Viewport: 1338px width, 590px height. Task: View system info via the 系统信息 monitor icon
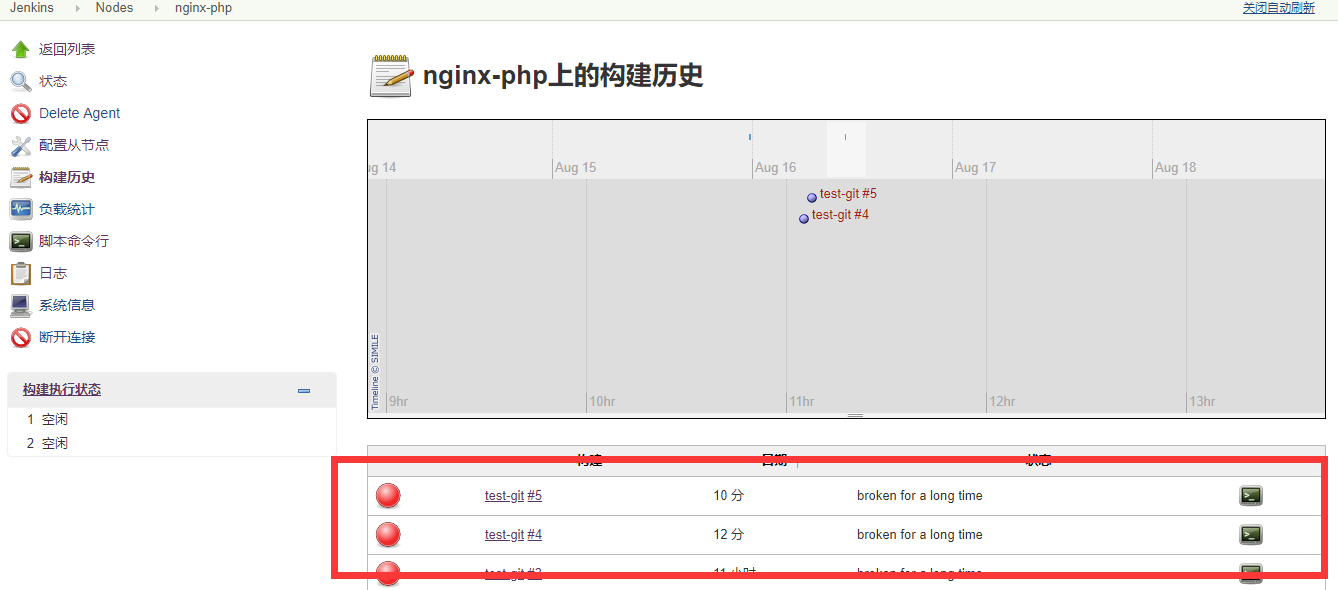coord(21,305)
